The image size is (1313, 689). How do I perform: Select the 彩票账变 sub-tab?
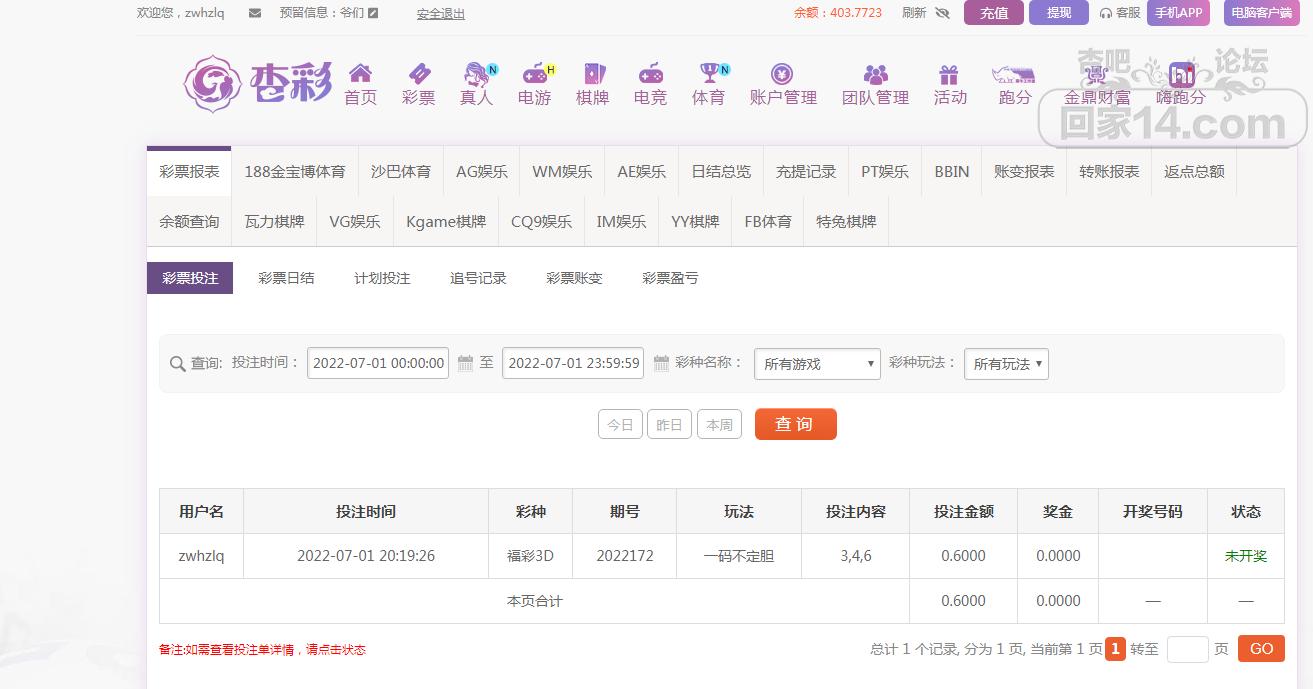(574, 278)
